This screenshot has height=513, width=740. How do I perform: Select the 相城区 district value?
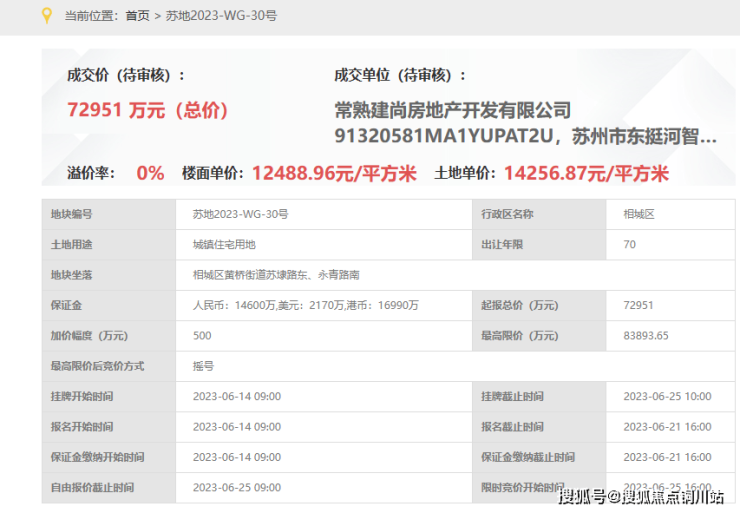pos(639,214)
